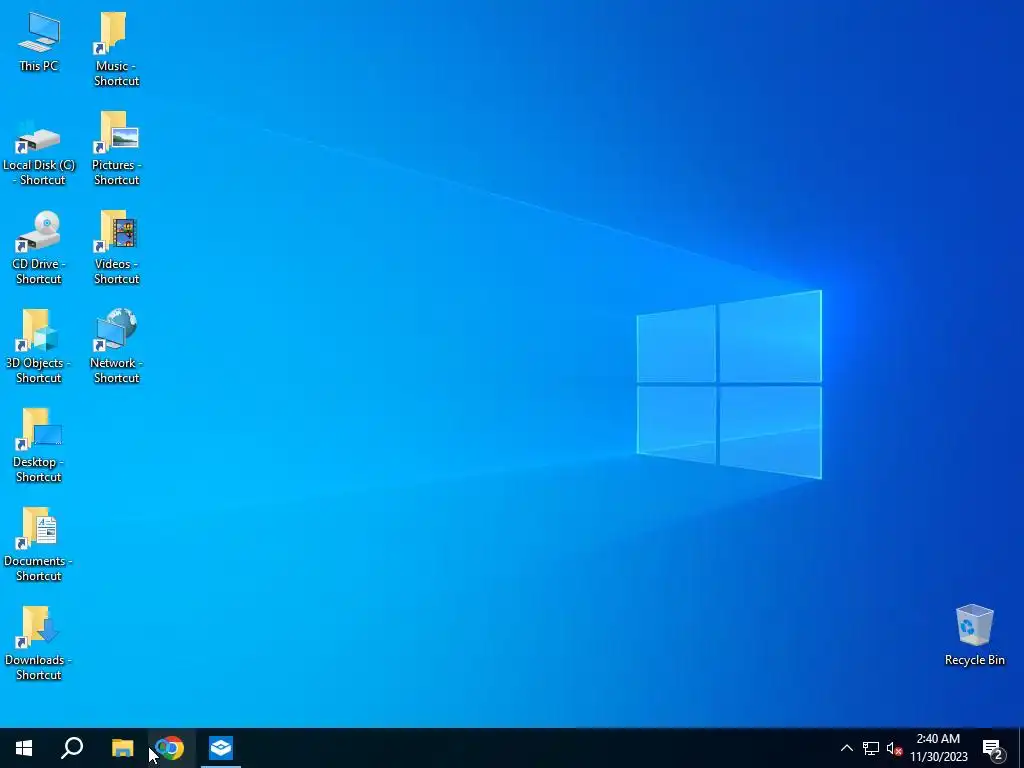Open the Action Center notifications

click(x=993, y=749)
